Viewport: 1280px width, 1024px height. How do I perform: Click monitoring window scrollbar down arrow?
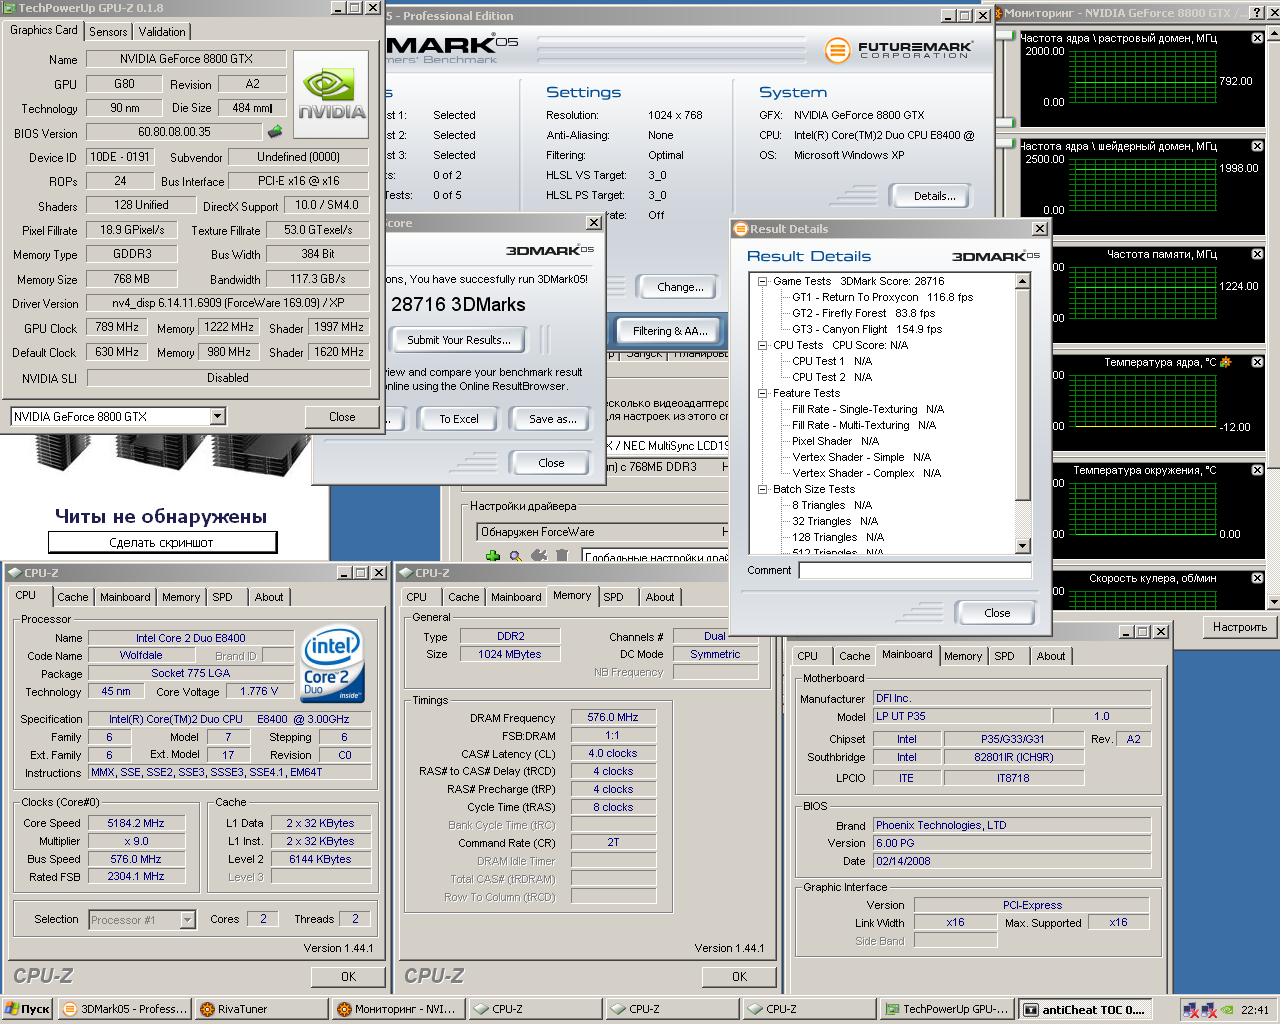tap(1273, 602)
